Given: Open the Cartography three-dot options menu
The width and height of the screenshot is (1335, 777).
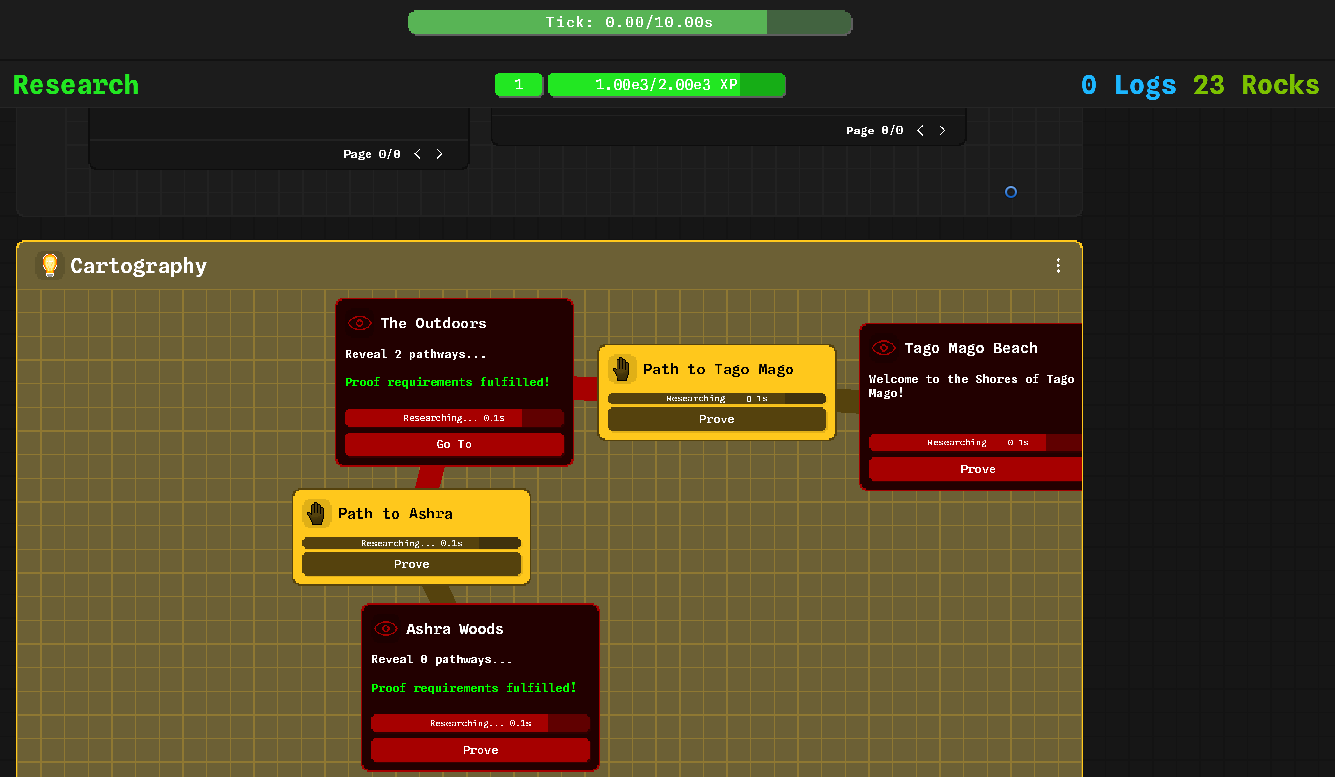Looking at the screenshot, I should coord(1058,266).
